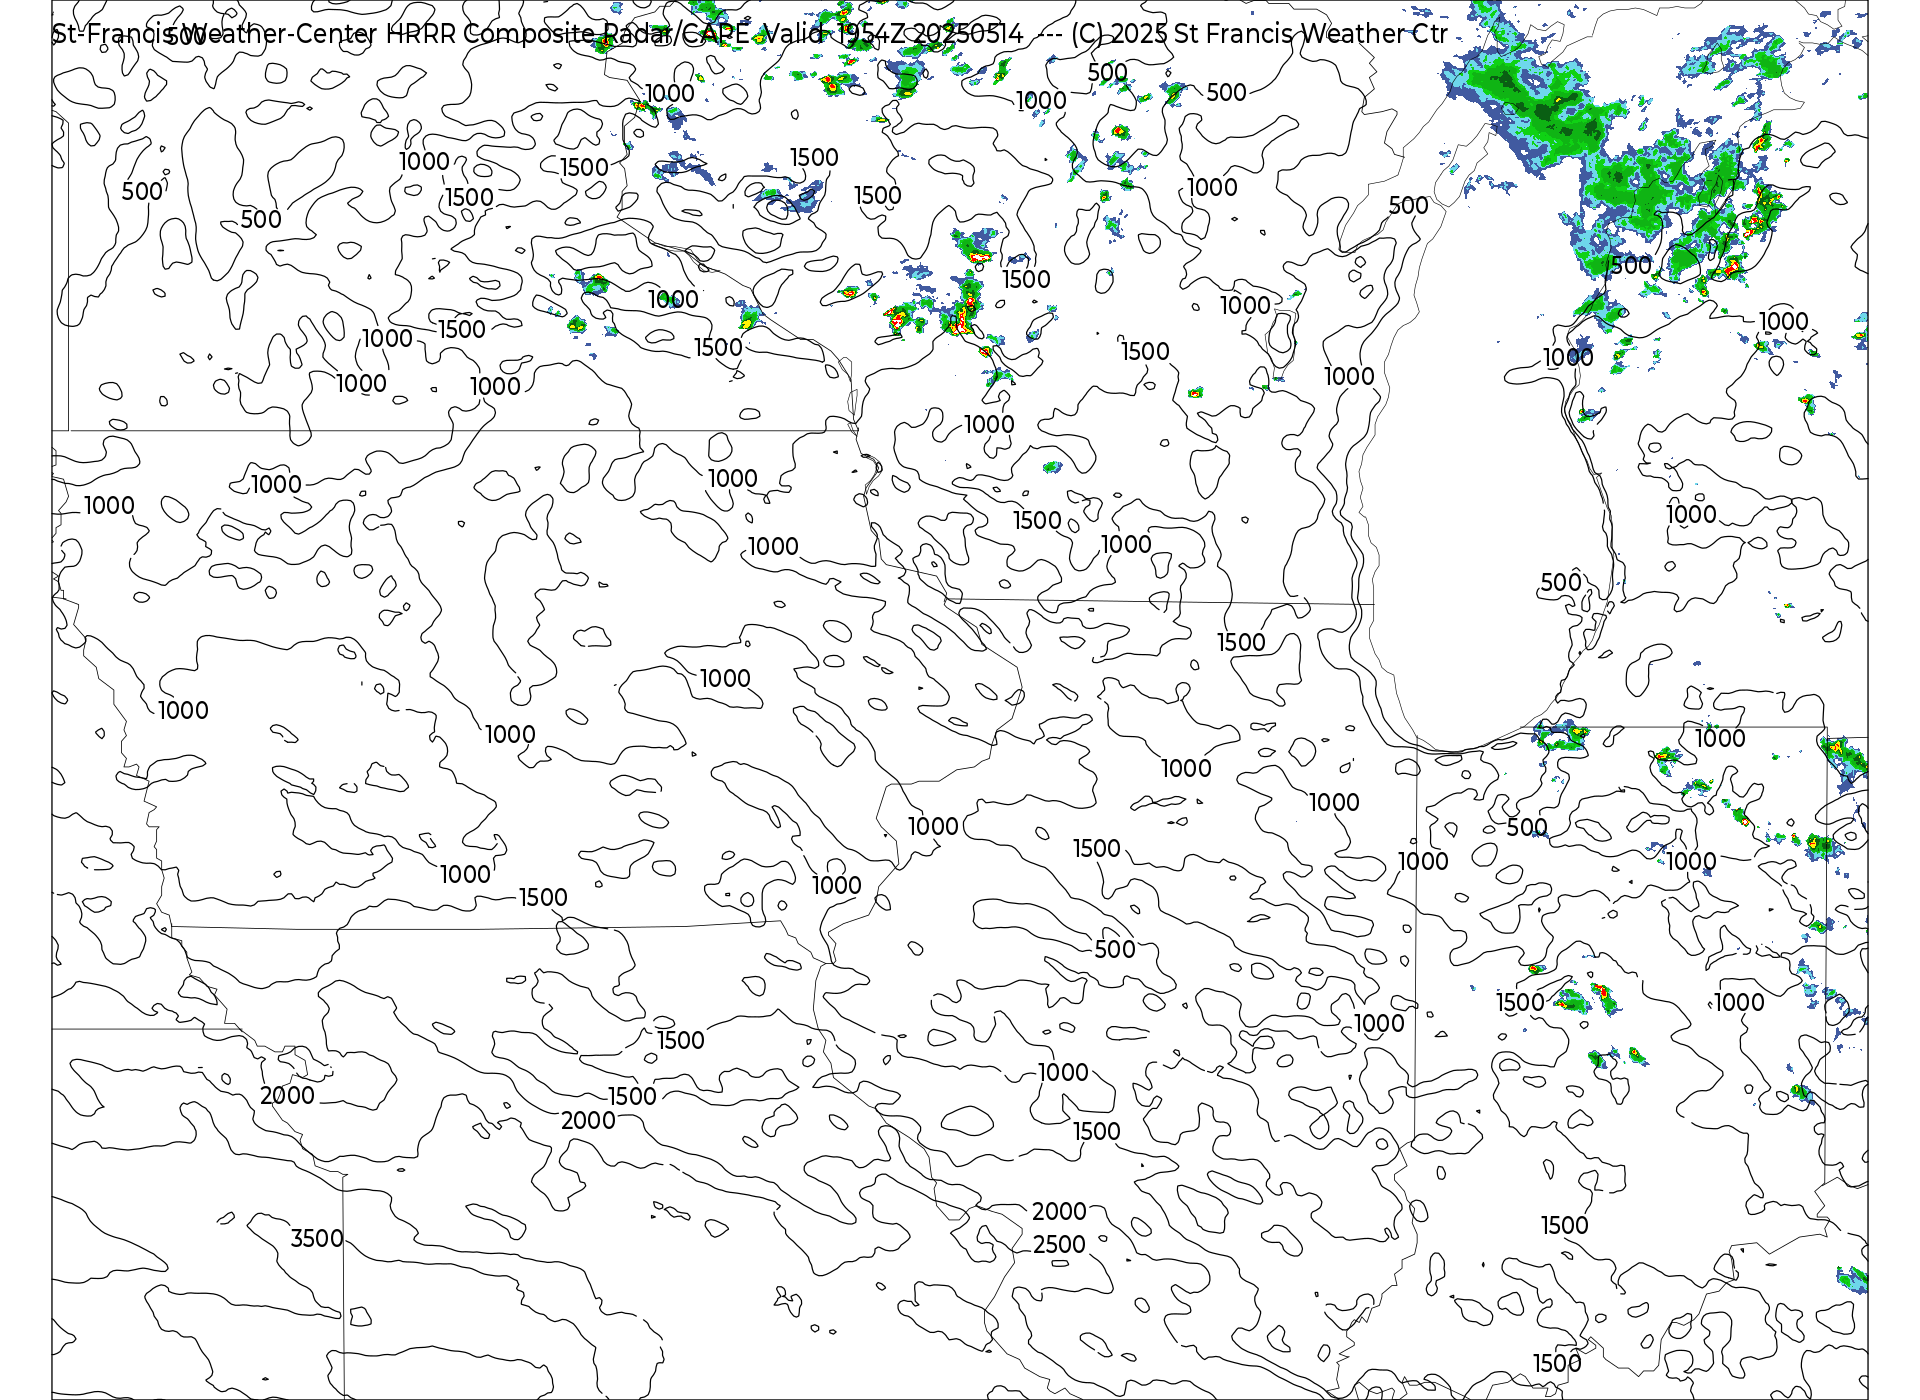Select the 'HRRR Composite Radar/CAPE' title text
The image size is (1920, 1400).
pos(567,34)
